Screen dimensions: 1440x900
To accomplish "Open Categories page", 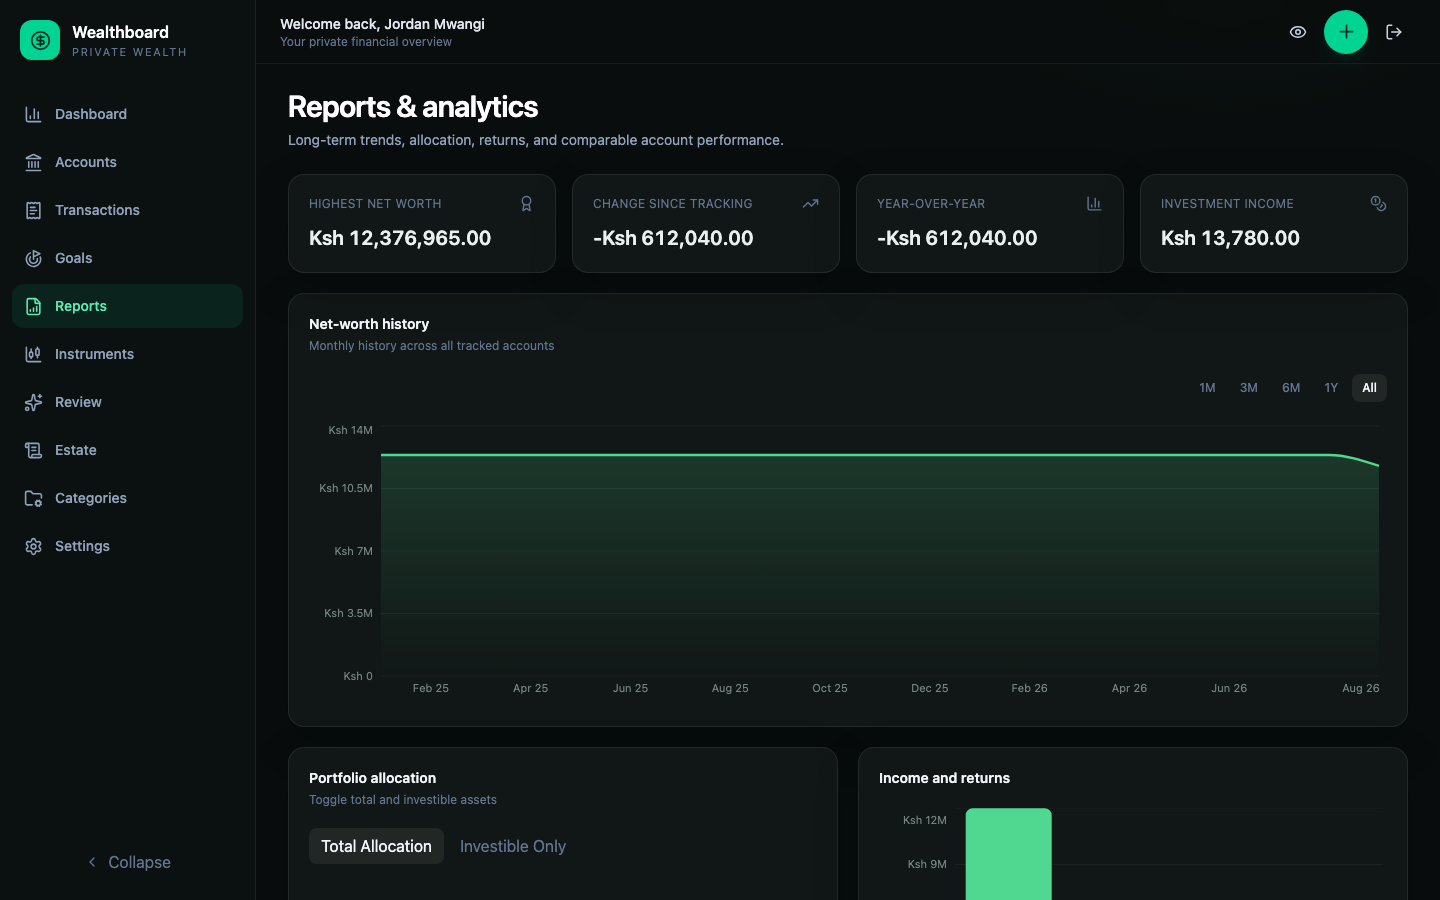I will [127, 498].
